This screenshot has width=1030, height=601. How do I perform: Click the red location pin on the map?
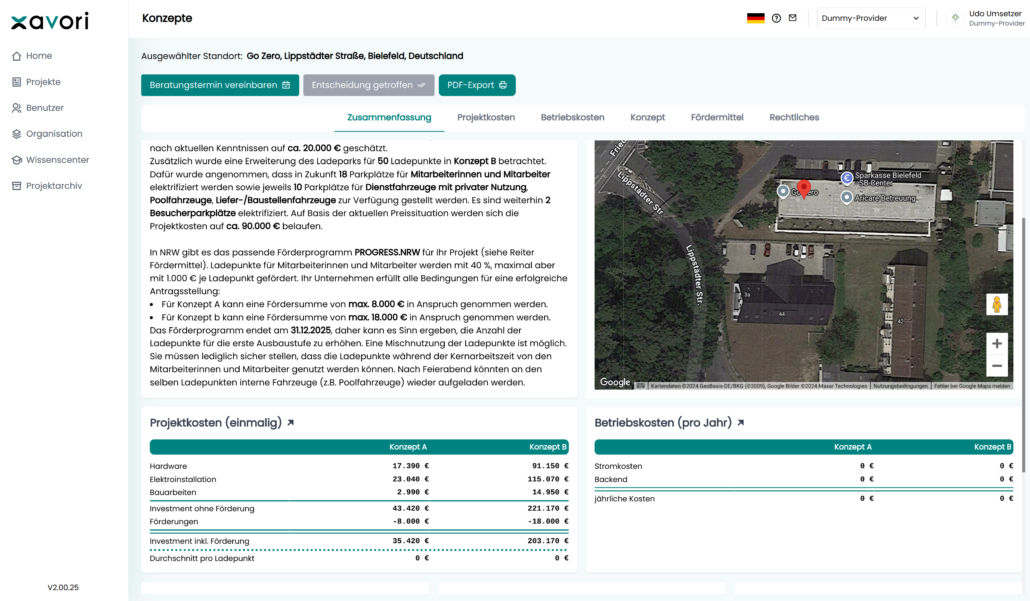[x=803, y=188]
